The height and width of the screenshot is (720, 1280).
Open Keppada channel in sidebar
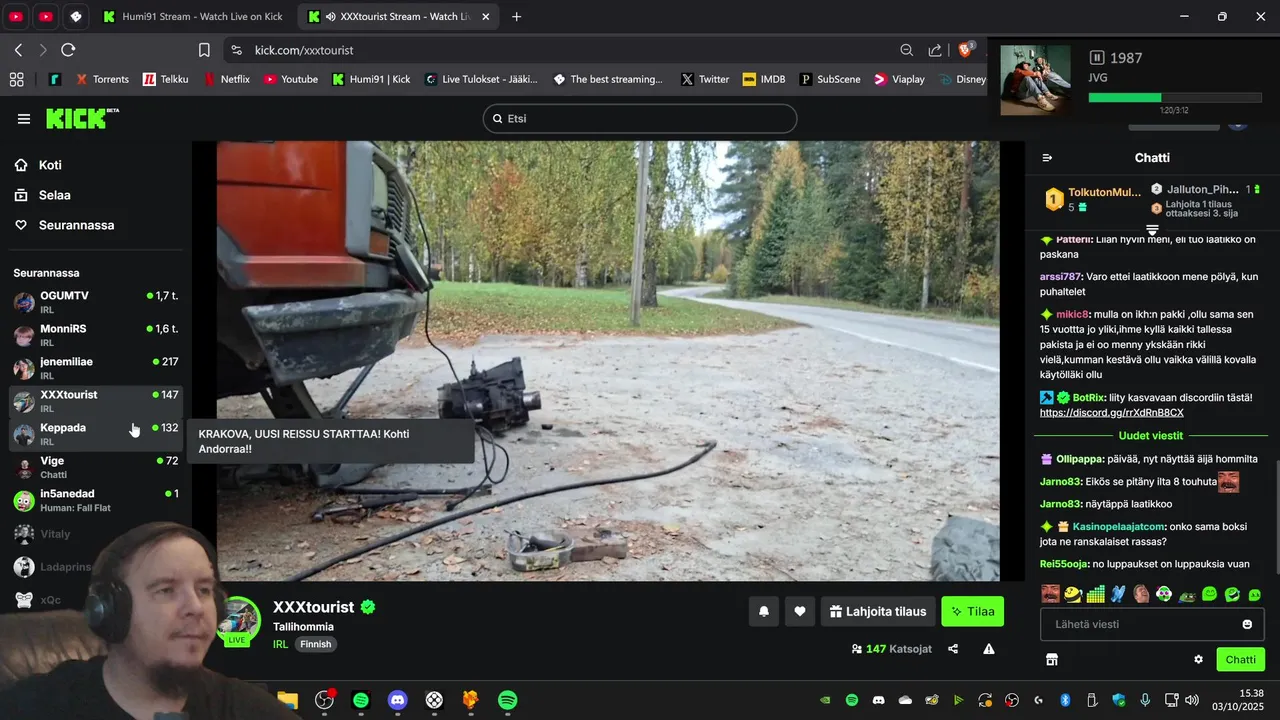tap(96, 434)
